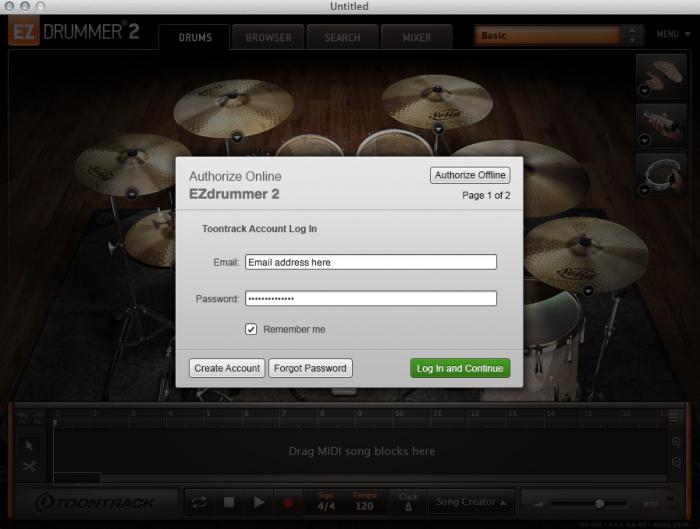Viewport: 700px width, 529px height.
Task: Open the hand claps percussion thumbnail
Action: tap(661, 76)
